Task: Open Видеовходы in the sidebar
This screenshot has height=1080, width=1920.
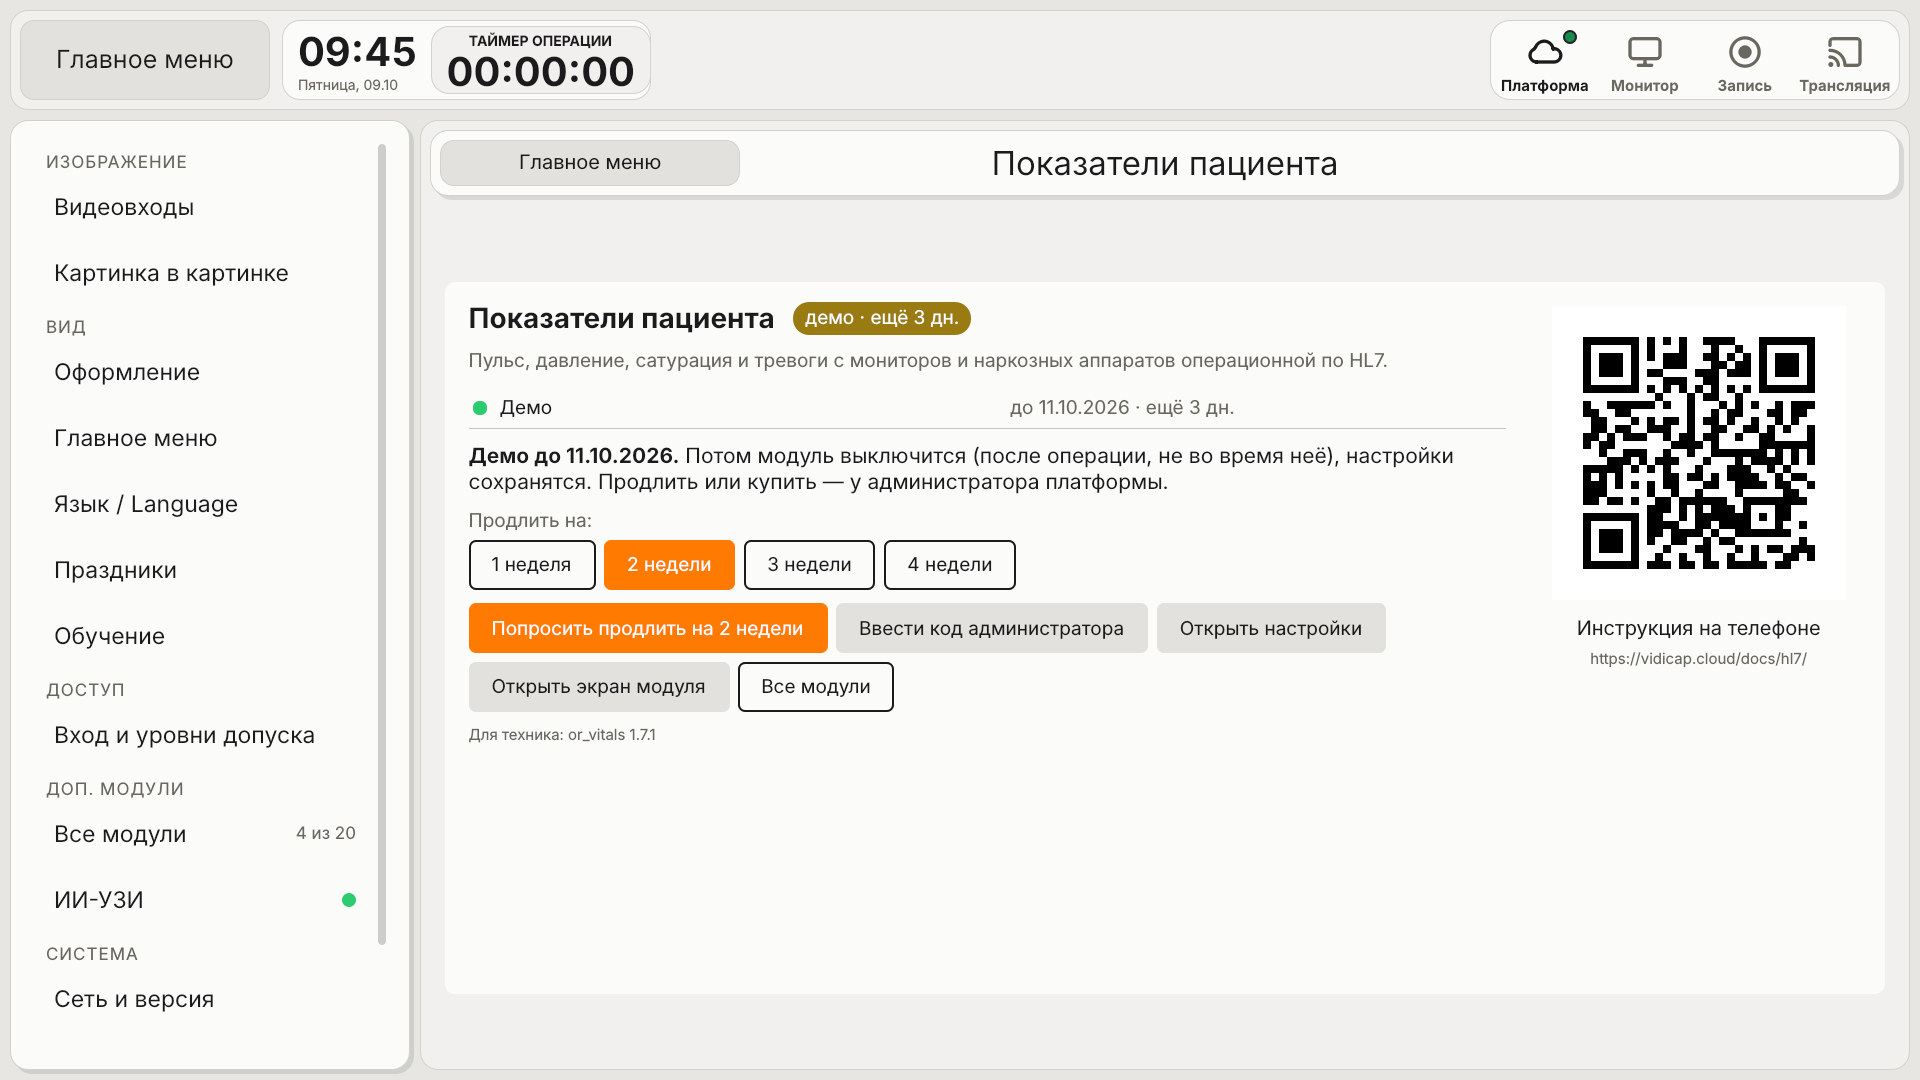Action: pos(205,207)
